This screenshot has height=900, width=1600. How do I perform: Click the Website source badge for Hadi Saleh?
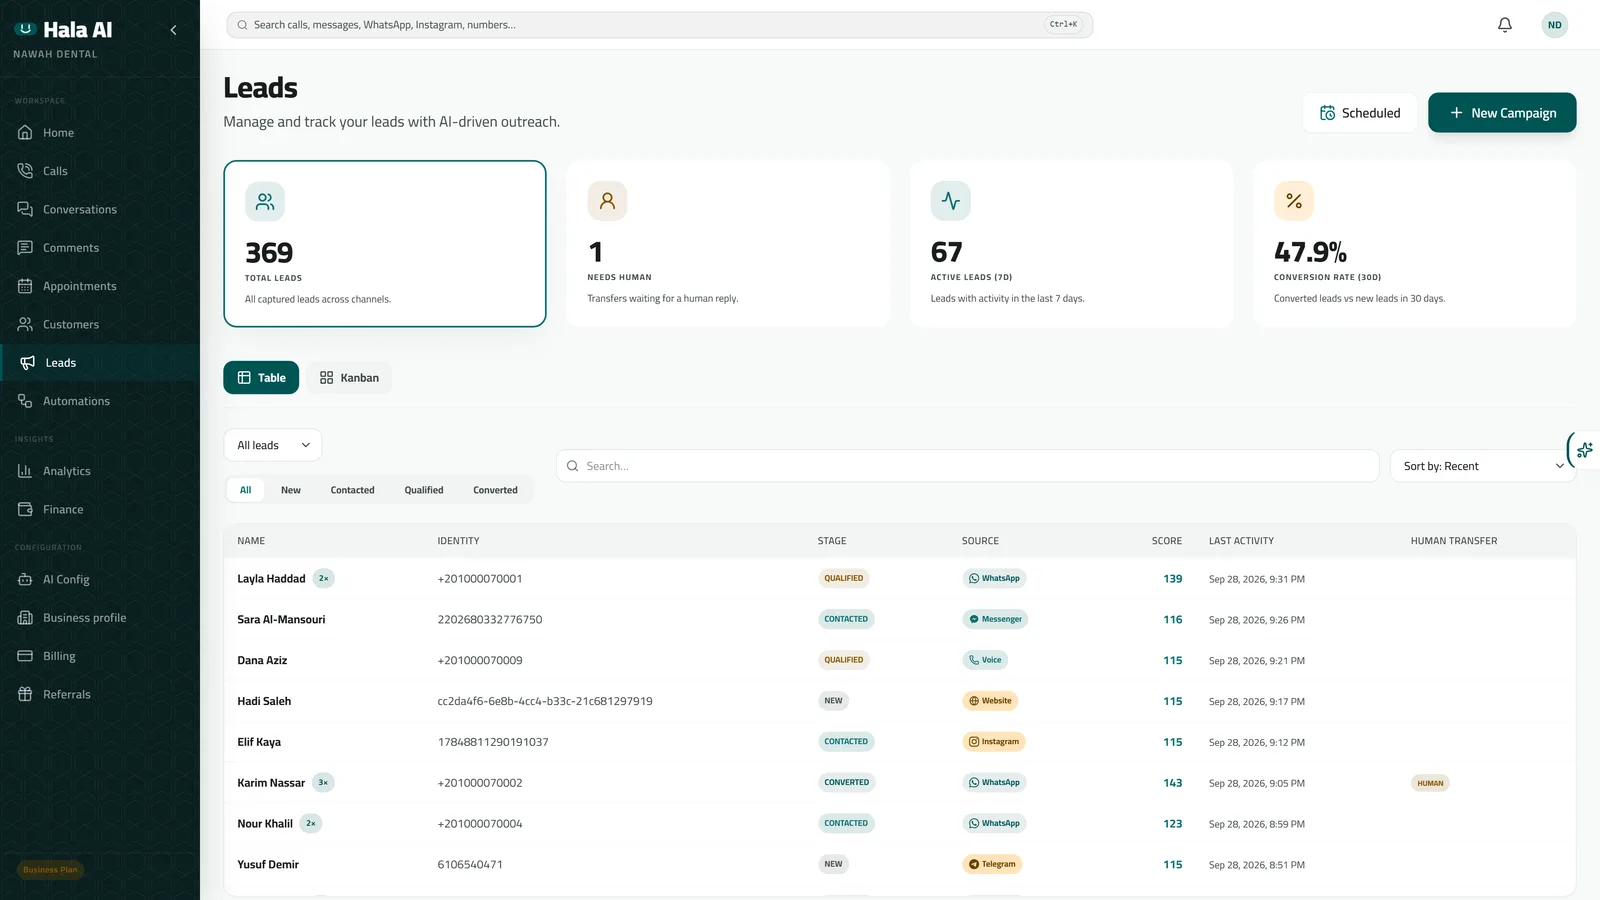click(x=990, y=701)
